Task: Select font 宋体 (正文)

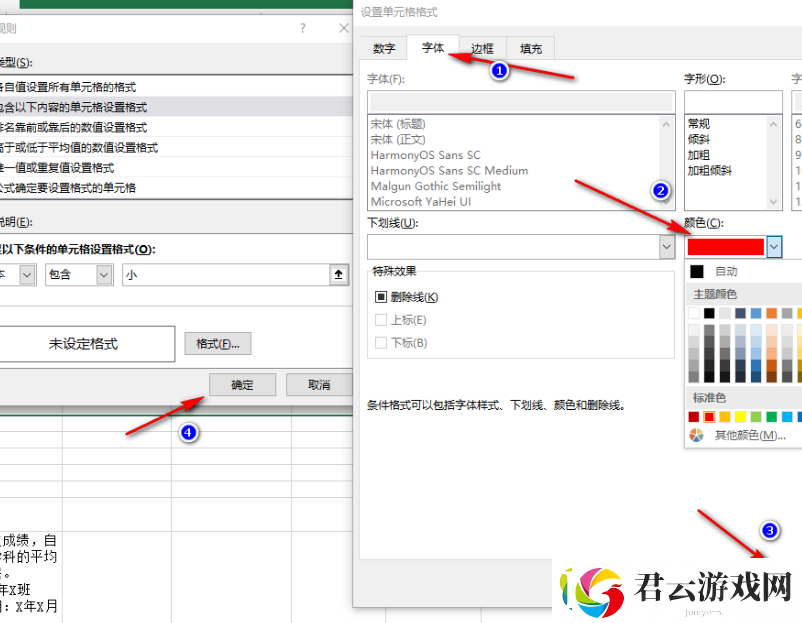Action: coord(398,139)
